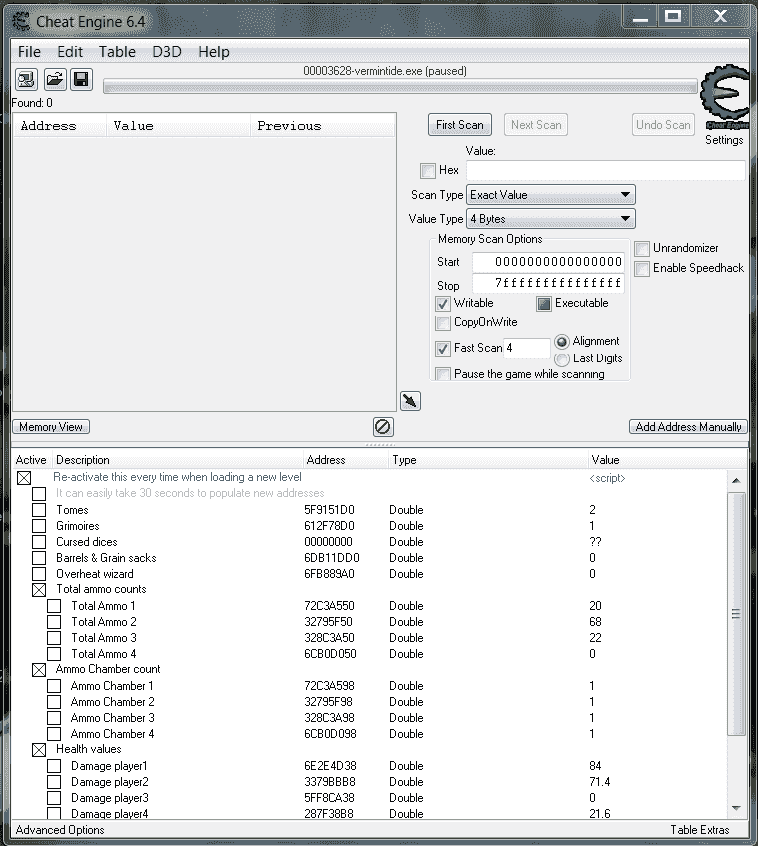The height and width of the screenshot is (846, 758).
Task: Click the found-list Value column header
Action: [x=179, y=126]
